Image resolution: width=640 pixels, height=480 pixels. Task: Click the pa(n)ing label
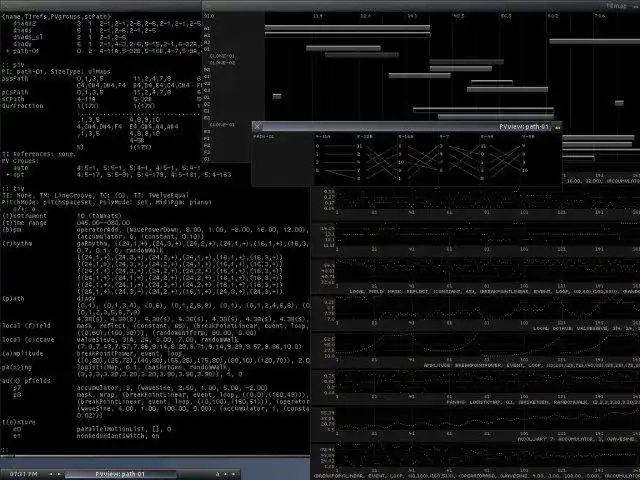[17, 367]
